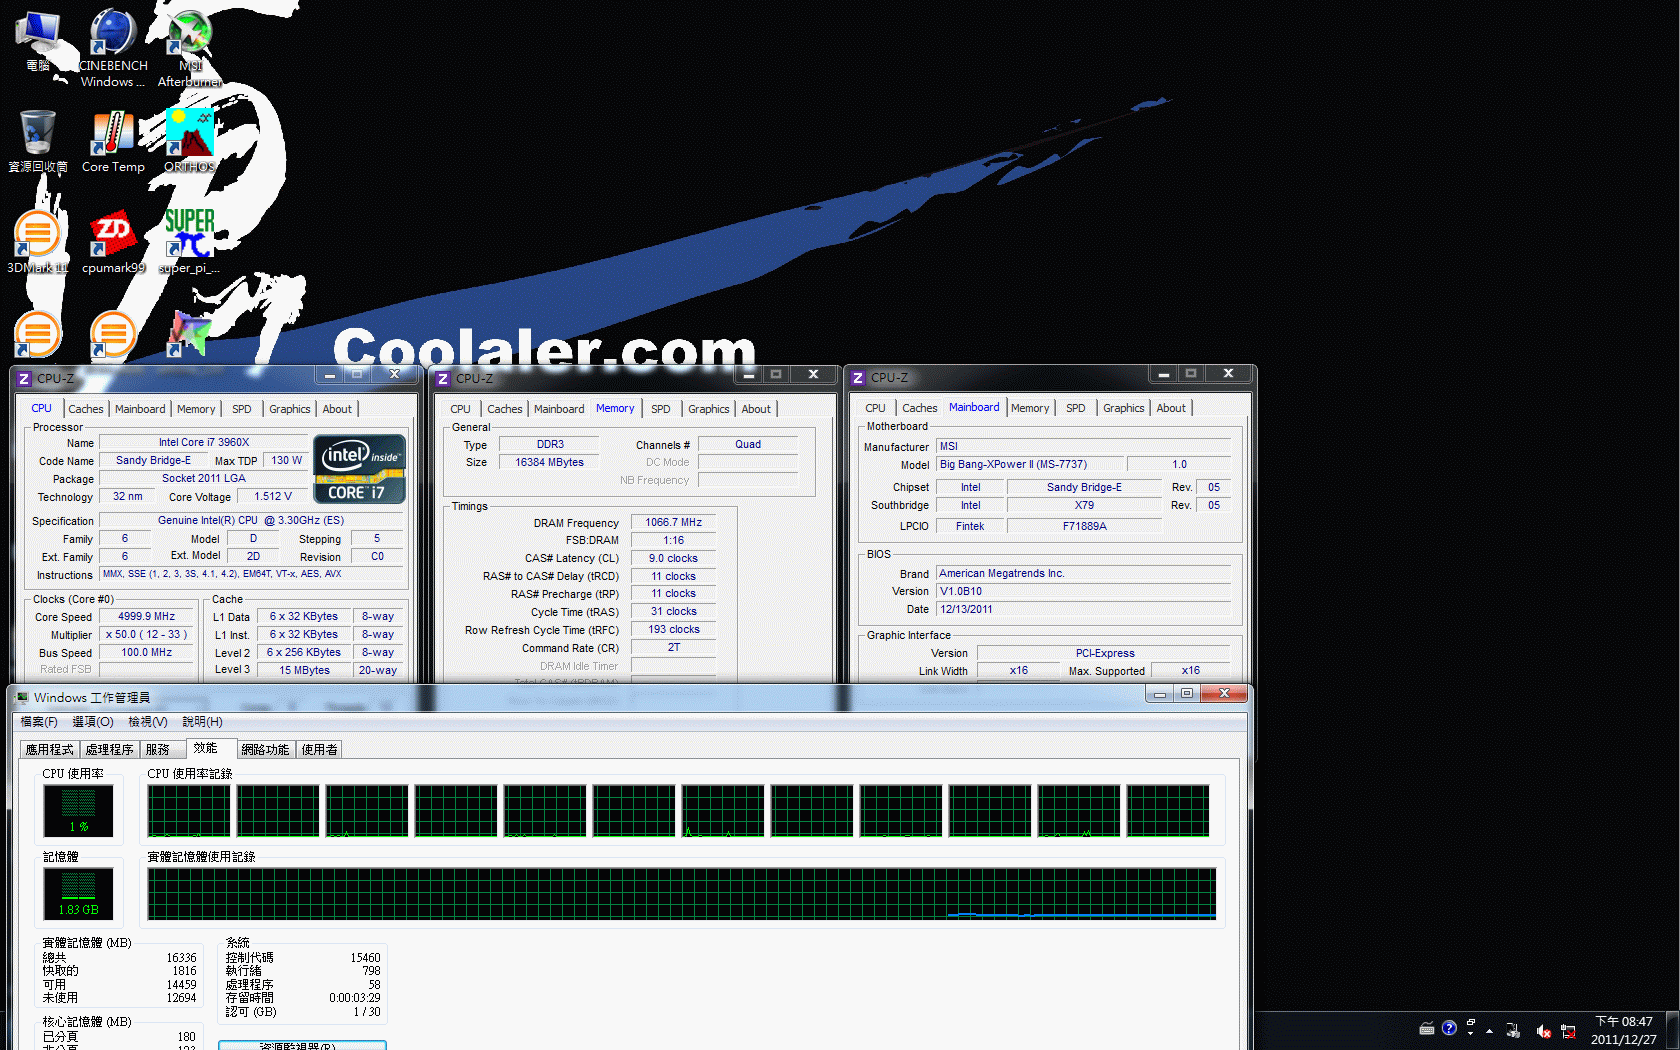This screenshot has width=1680, height=1050.
Task: Open the ORTHOS desktop shortcut
Action: pyautogui.click(x=189, y=140)
